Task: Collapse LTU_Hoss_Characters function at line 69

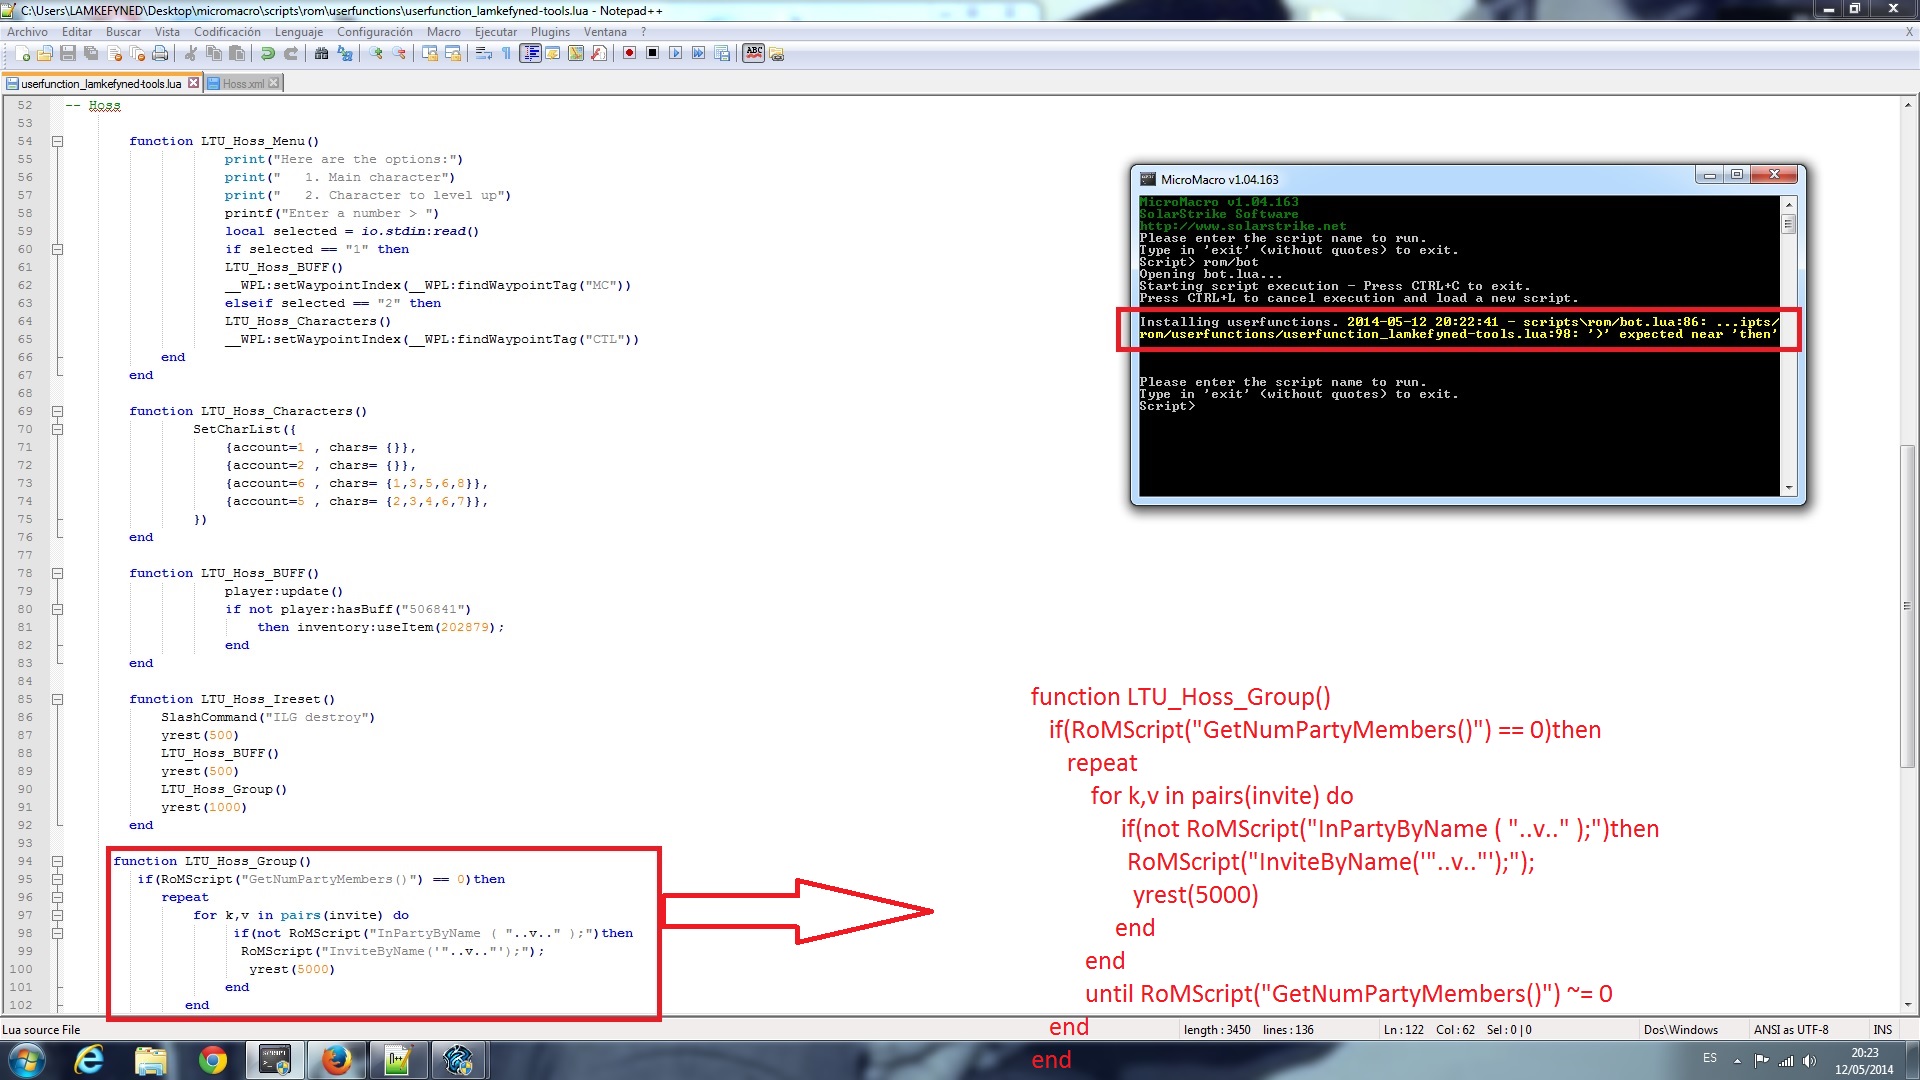Action: 57,411
